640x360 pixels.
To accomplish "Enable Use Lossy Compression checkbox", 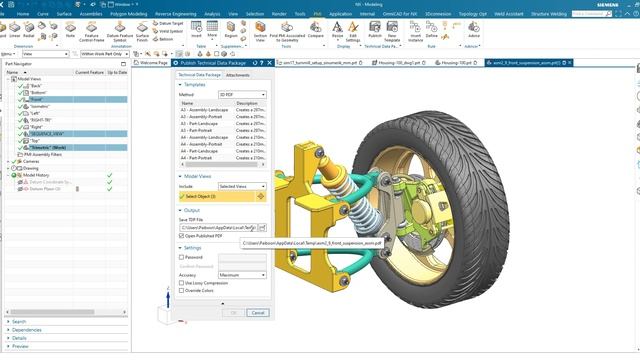I will [182, 283].
